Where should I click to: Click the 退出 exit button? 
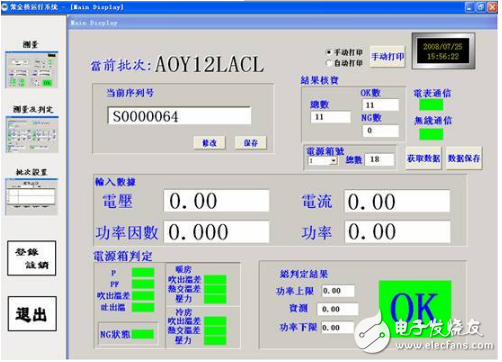32,314
